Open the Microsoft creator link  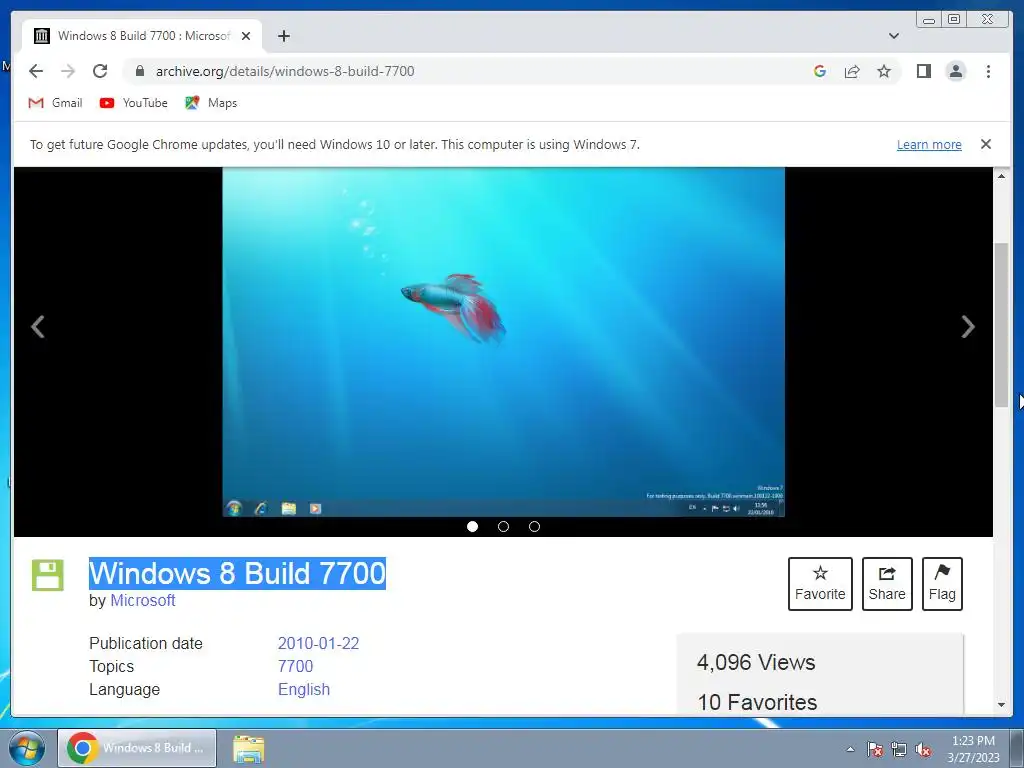point(142,600)
